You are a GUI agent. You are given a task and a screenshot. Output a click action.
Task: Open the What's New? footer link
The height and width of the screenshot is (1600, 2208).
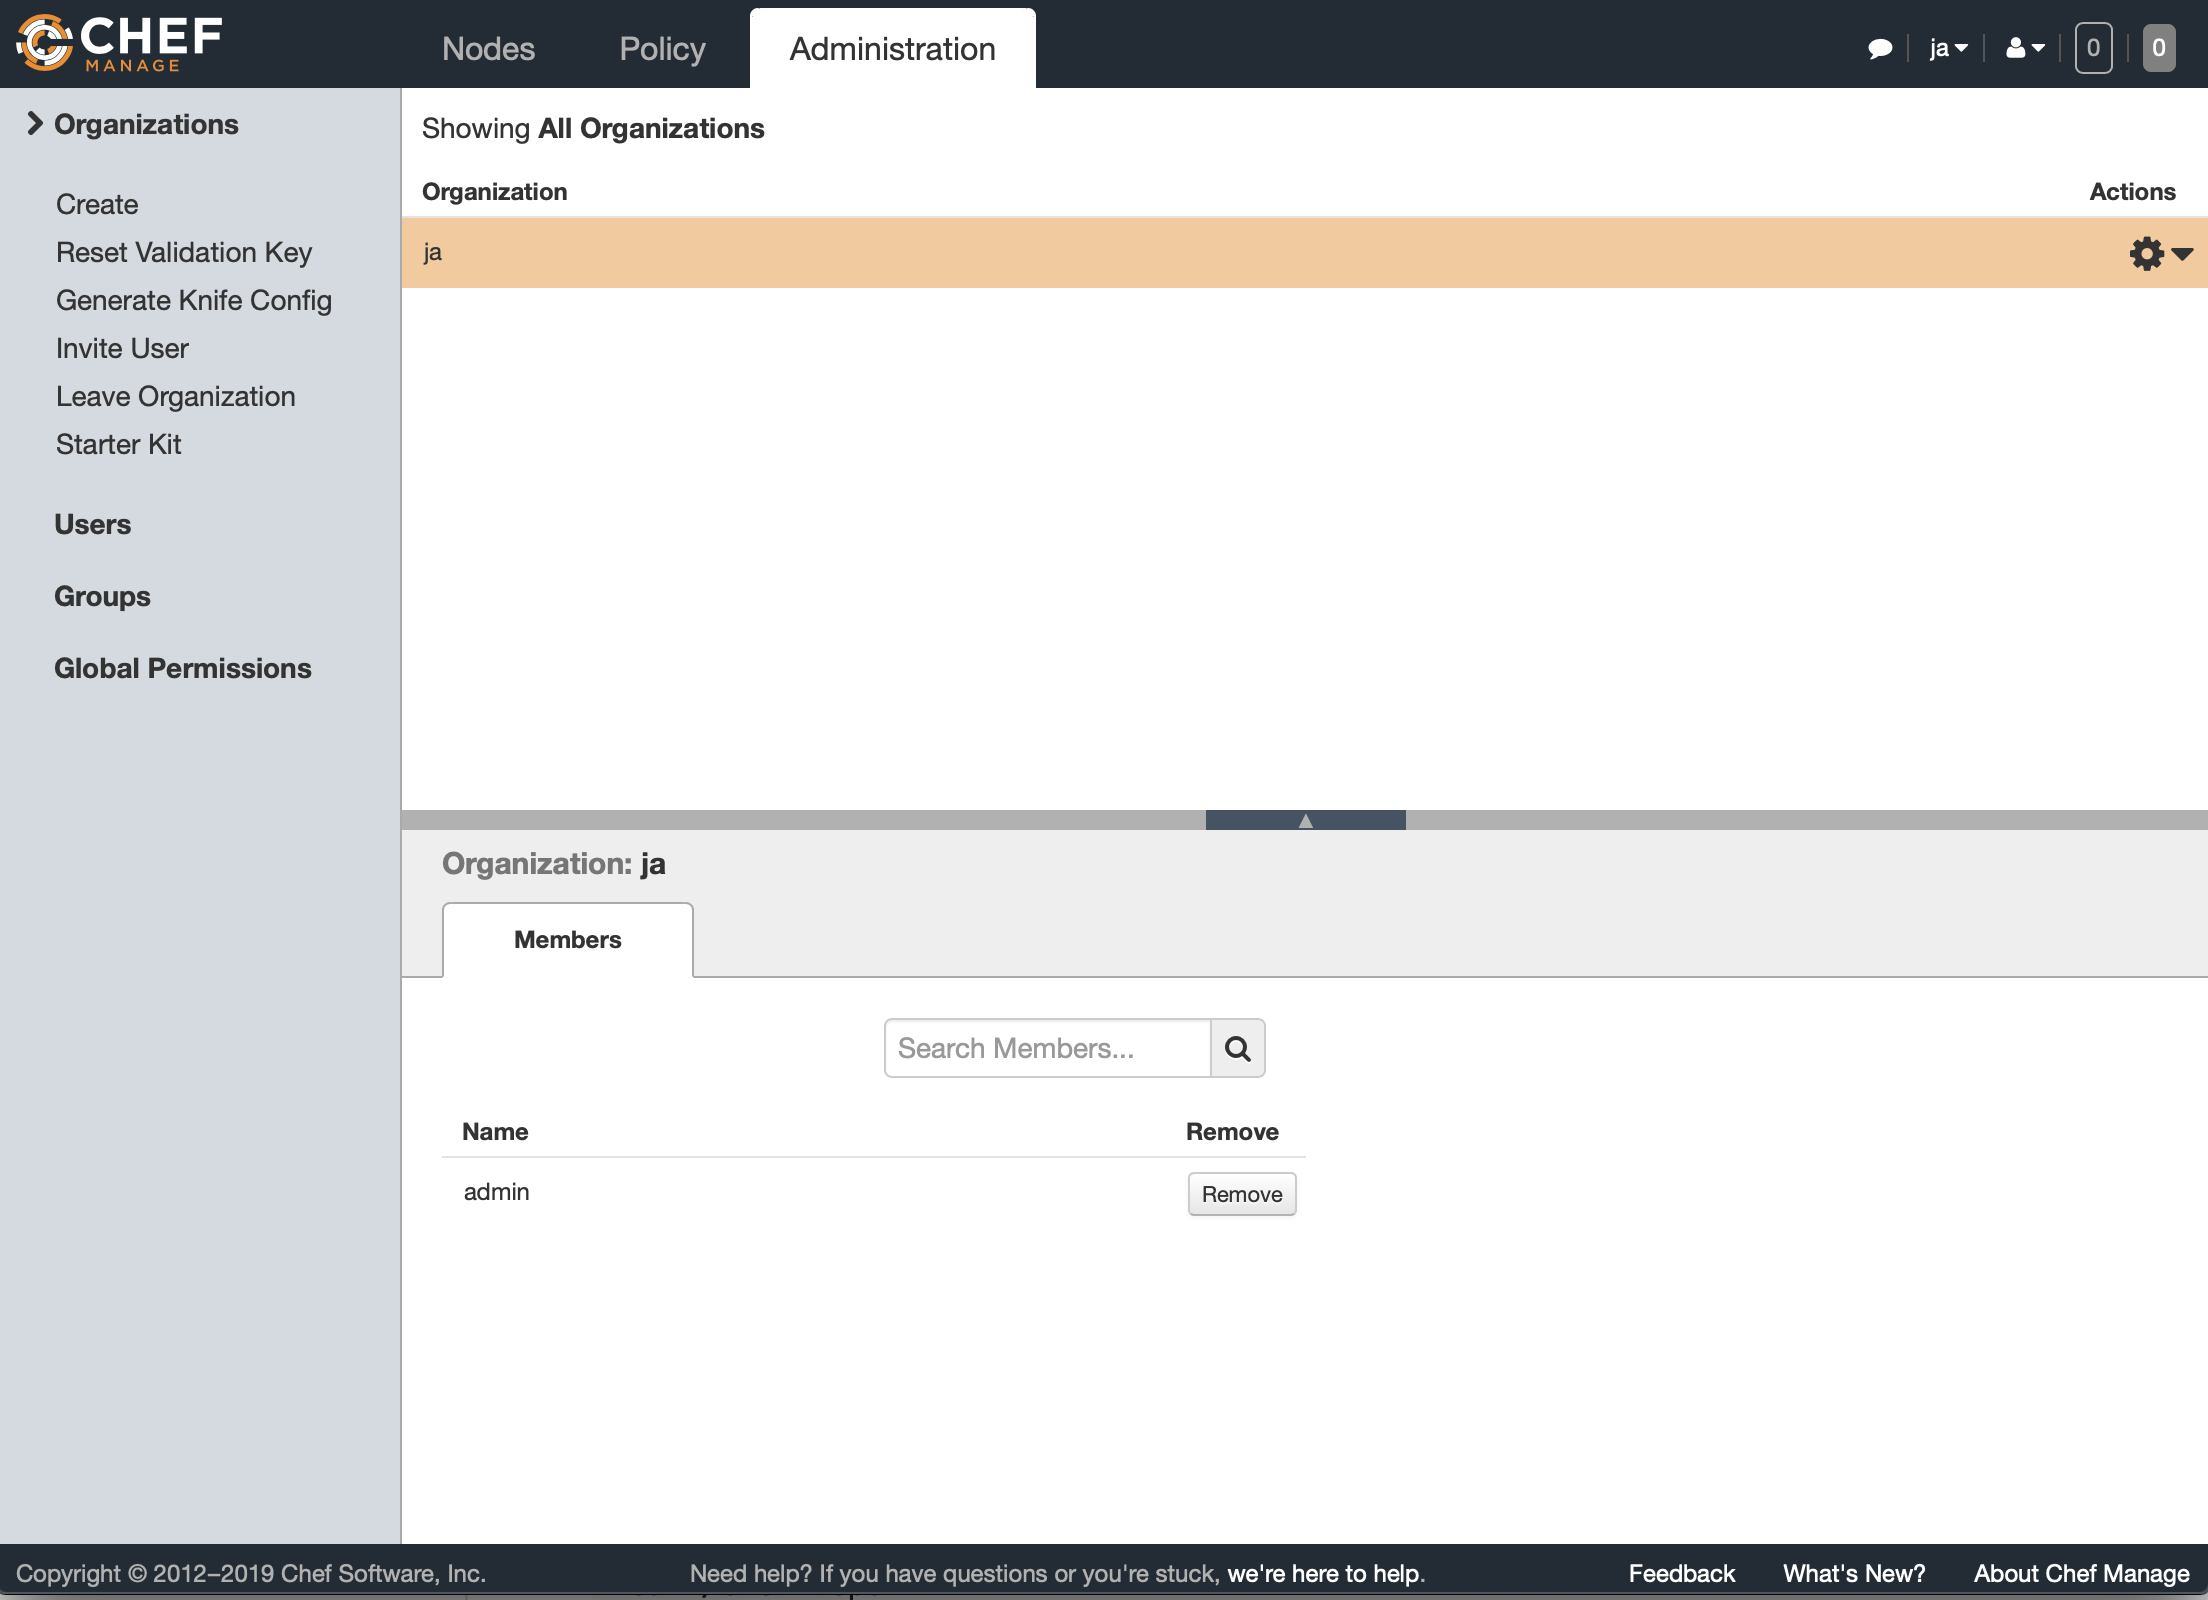coord(1854,1574)
